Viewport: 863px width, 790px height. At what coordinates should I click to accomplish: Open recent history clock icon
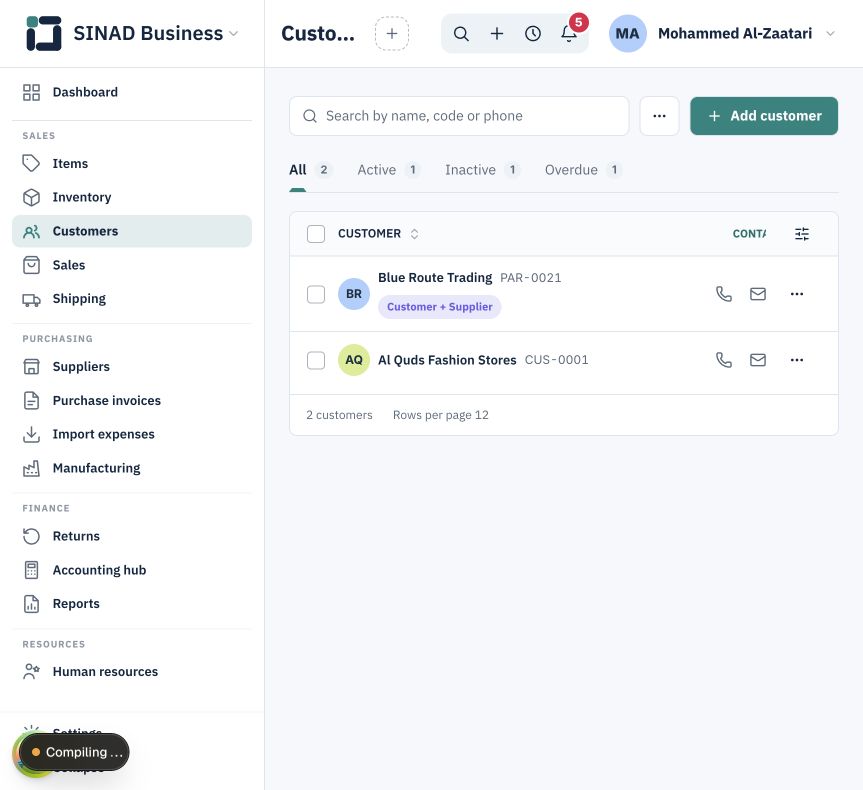point(533,34)
